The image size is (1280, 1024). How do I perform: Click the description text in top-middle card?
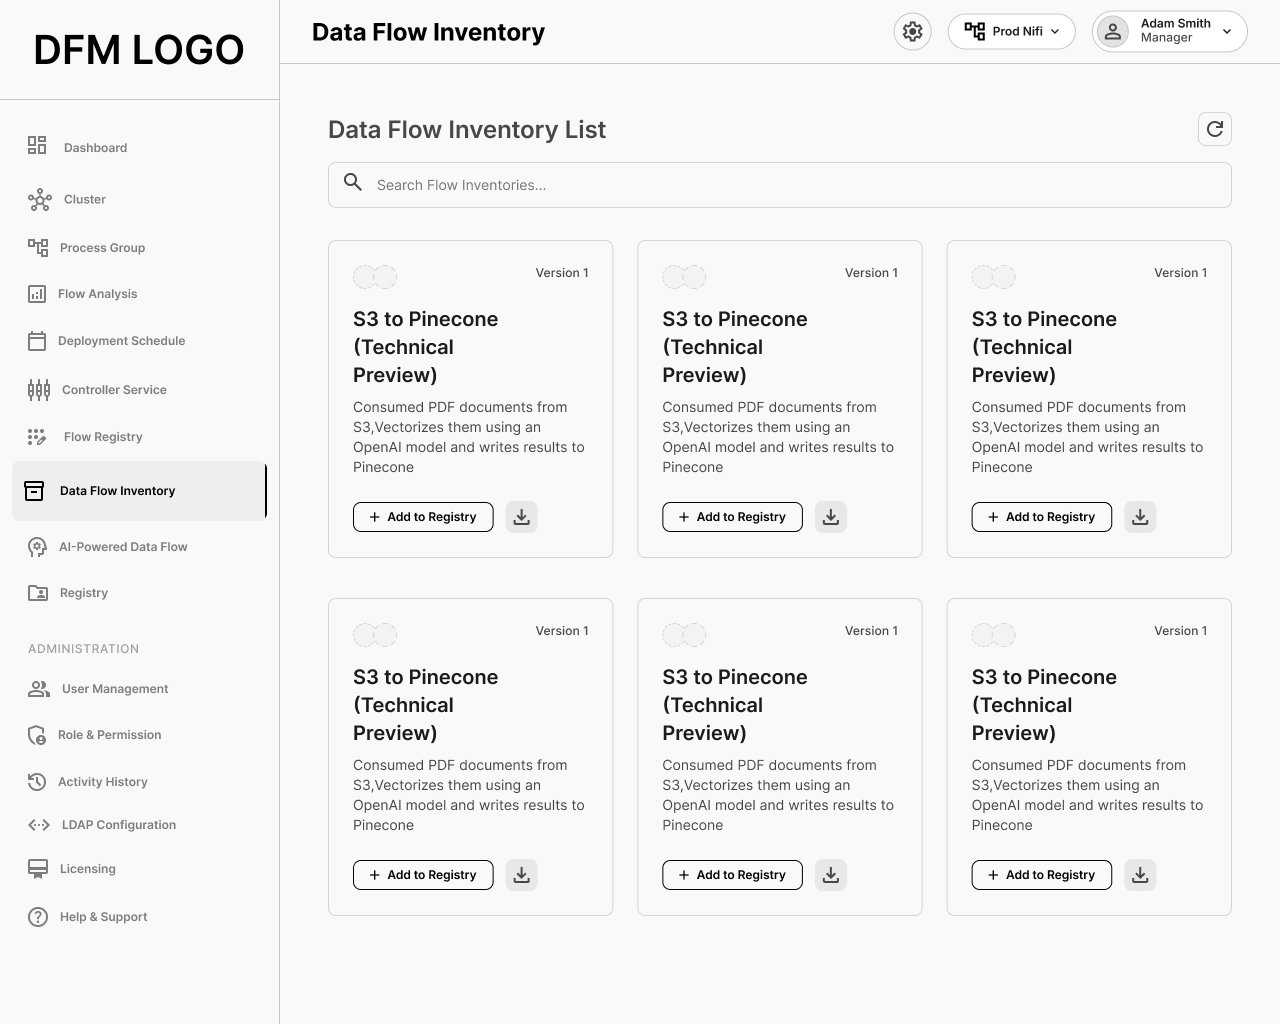pyautogui.click(x=778, y=437)
